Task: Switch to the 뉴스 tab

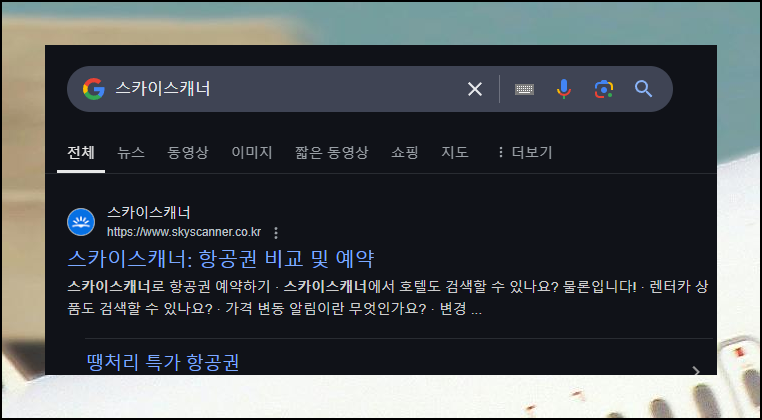Action: pos(131,153)
